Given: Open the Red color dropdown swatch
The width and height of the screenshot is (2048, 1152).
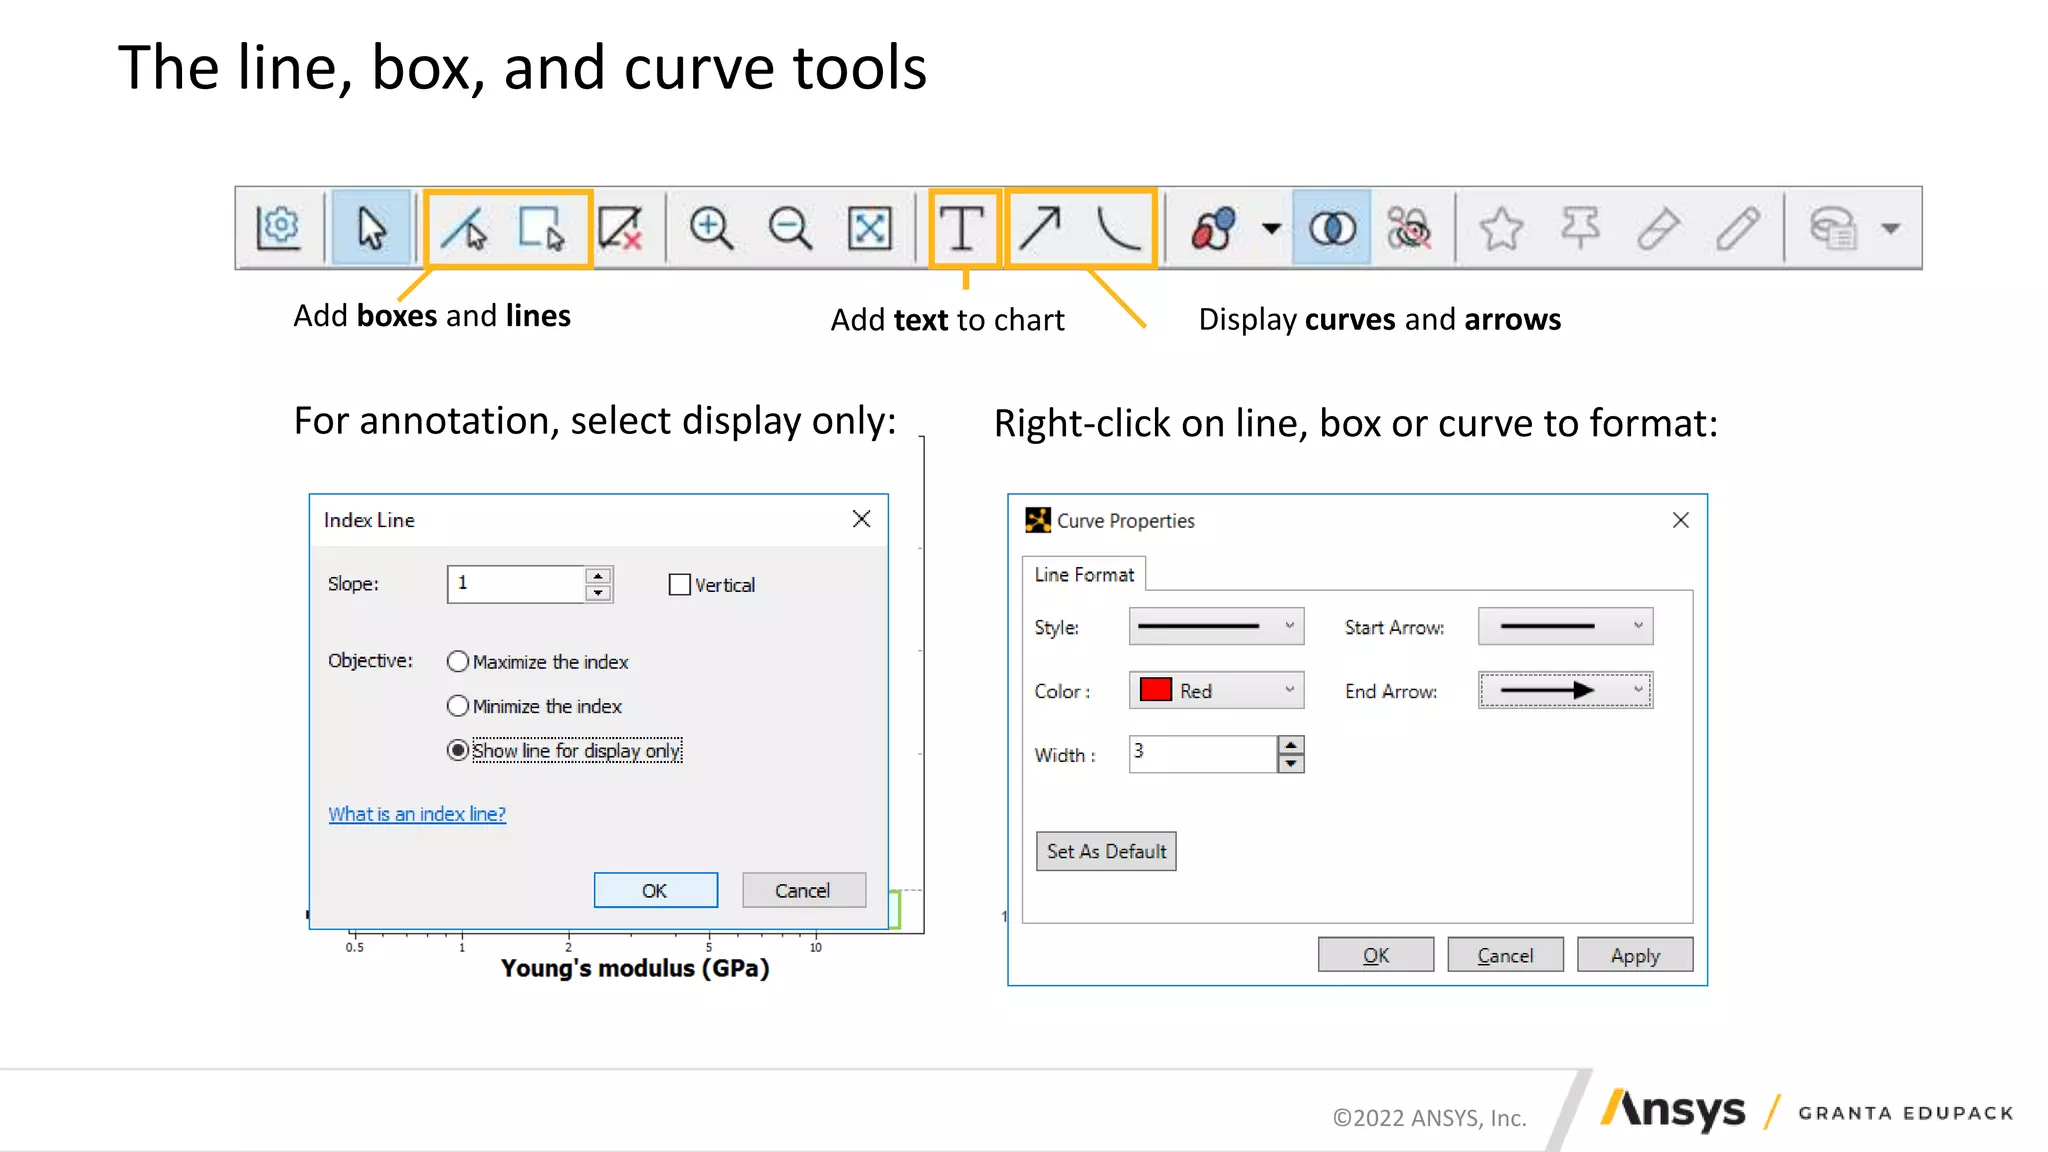Looking at the screenshot, I should (x=1216, y=691).
